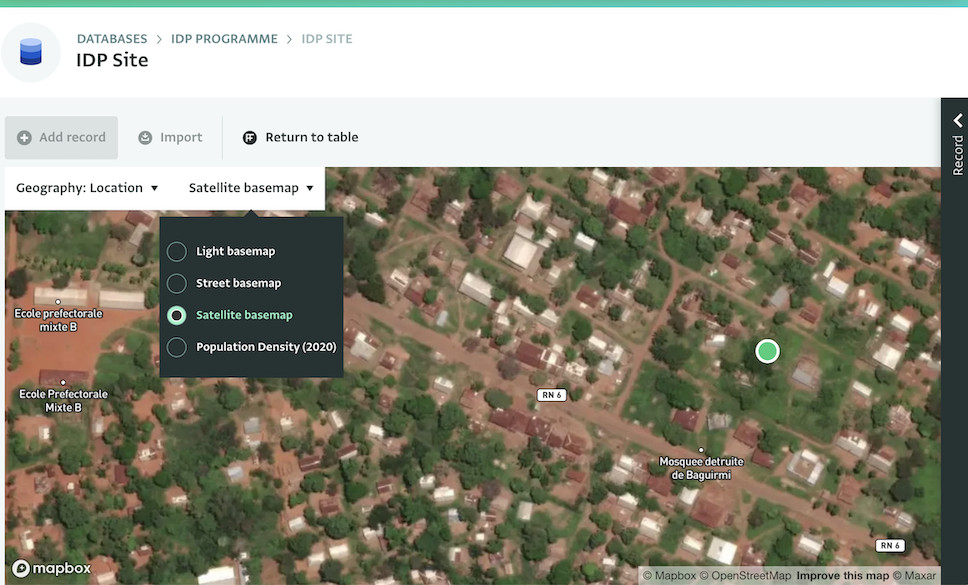Open the Mapbox attribution link
968x585 pixels.
pyautogui.click(x=669, y=575)
